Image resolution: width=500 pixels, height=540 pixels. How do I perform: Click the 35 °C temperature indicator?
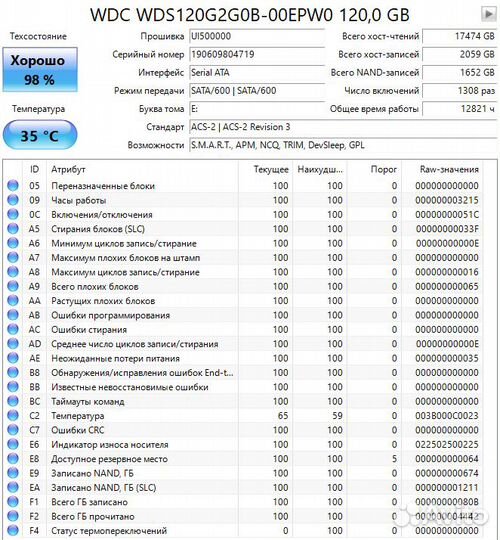click(40, 135)
